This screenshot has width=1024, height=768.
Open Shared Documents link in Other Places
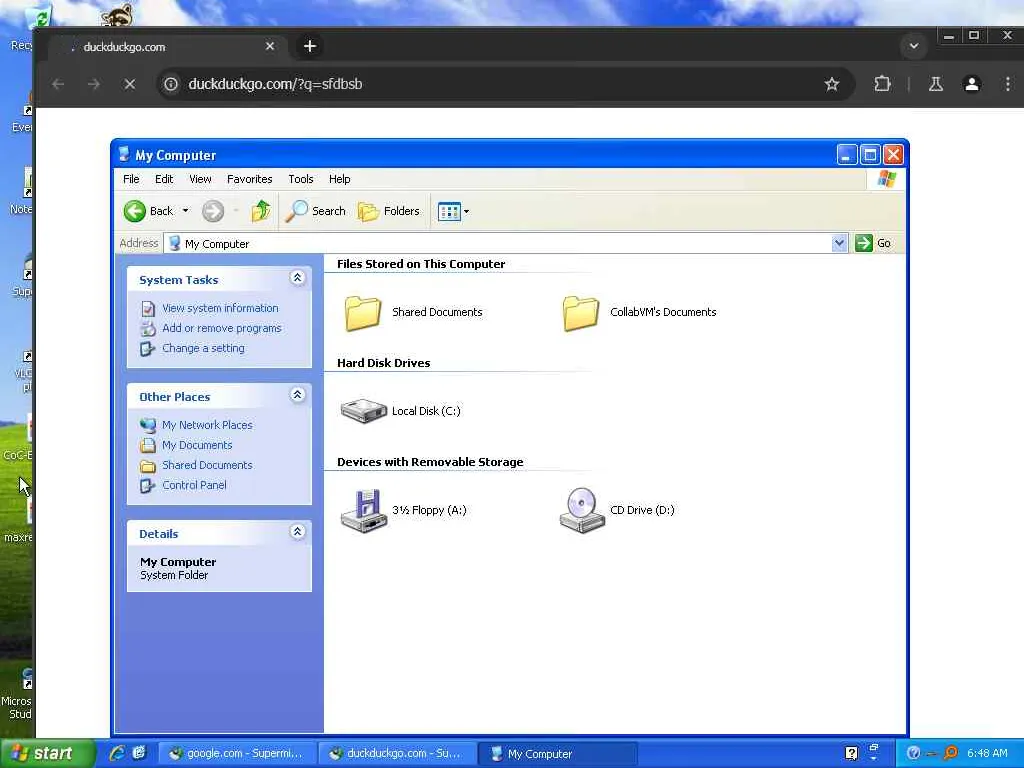click(207, 466)
